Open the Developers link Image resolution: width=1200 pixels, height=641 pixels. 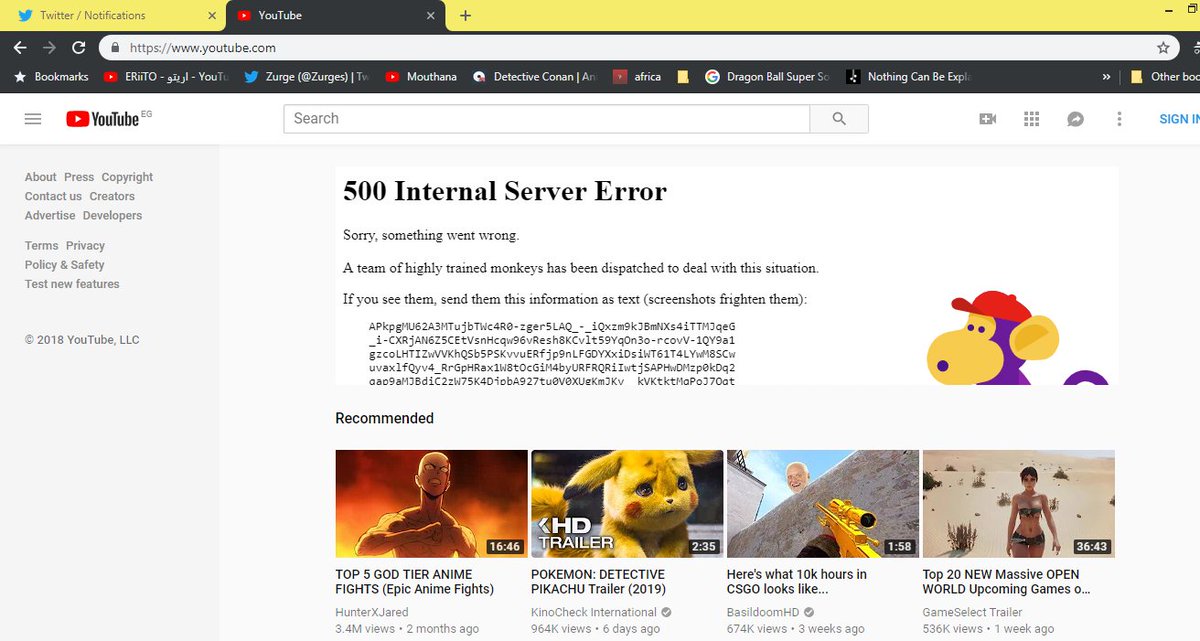(x=112, y=215)
